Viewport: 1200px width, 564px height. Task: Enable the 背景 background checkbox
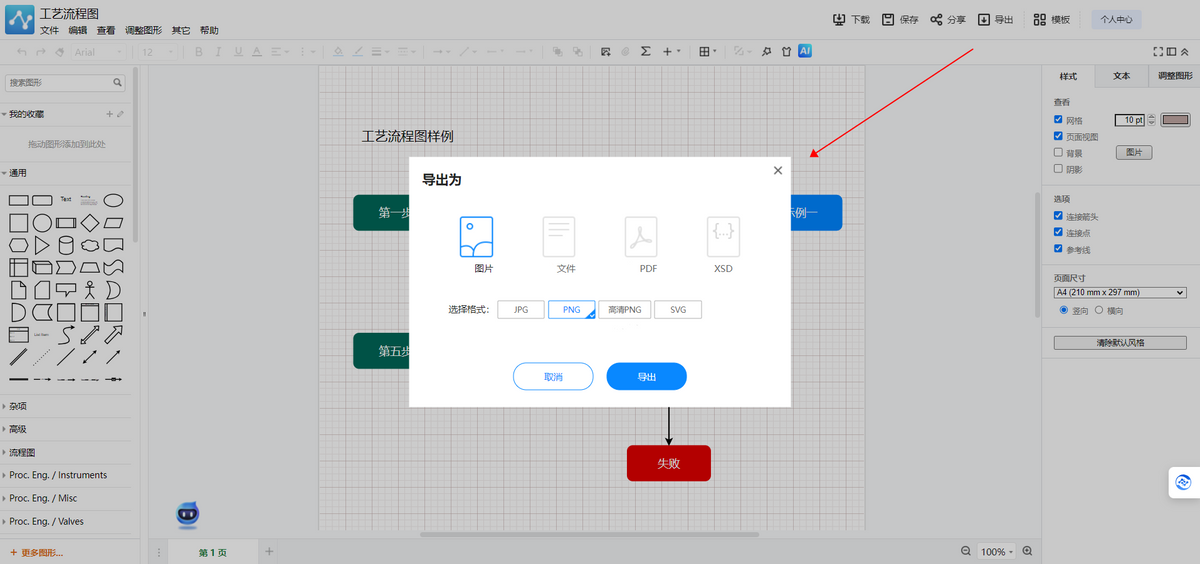coord(1059,153)
